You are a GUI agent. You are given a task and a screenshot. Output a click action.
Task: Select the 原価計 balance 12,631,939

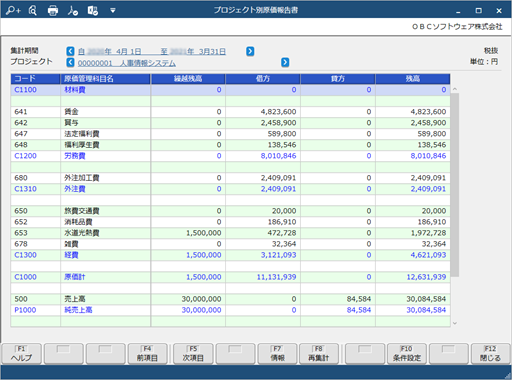(x=413, y=277)
